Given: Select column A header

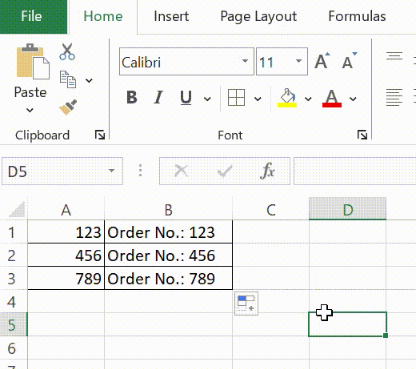Looking at the screenshot, I should pos(66,210).
